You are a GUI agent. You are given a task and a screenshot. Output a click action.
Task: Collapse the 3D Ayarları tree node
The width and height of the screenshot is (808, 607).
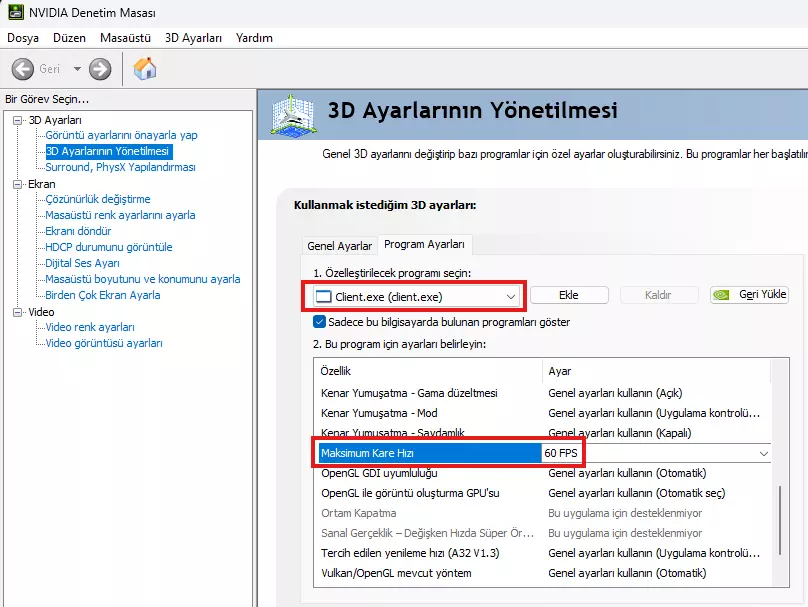pos(18,120)
